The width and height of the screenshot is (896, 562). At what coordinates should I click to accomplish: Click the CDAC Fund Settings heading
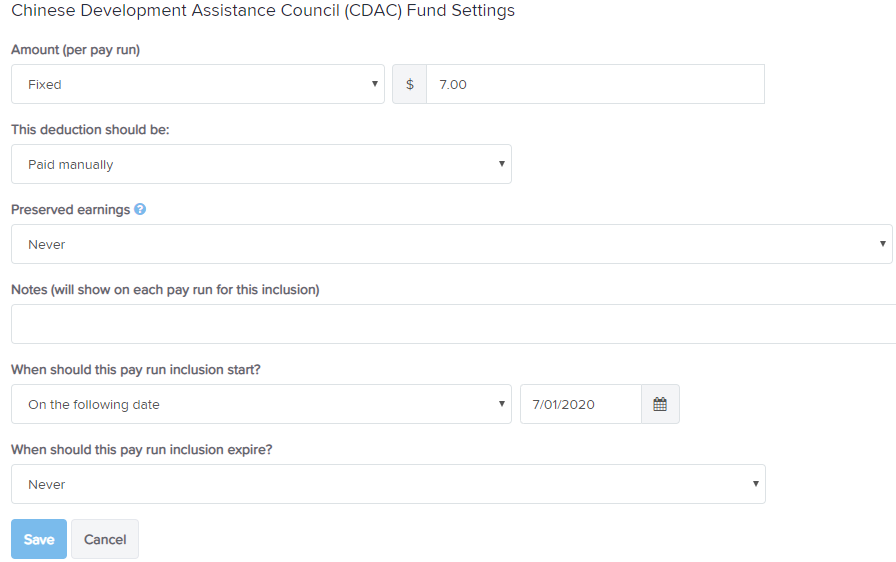click(263, 10)
